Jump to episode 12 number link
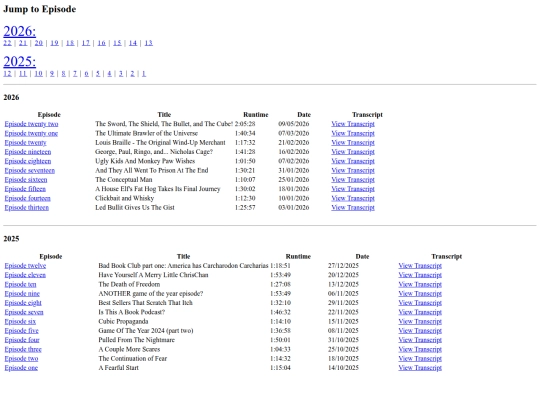Viewport: 540px width, 405px height. 7,73
